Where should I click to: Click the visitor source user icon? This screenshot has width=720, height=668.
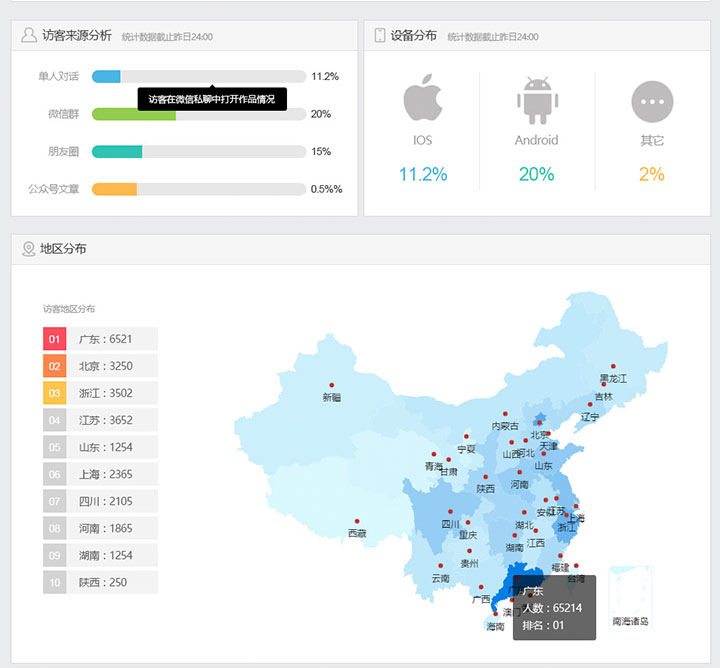coord(29,35)
